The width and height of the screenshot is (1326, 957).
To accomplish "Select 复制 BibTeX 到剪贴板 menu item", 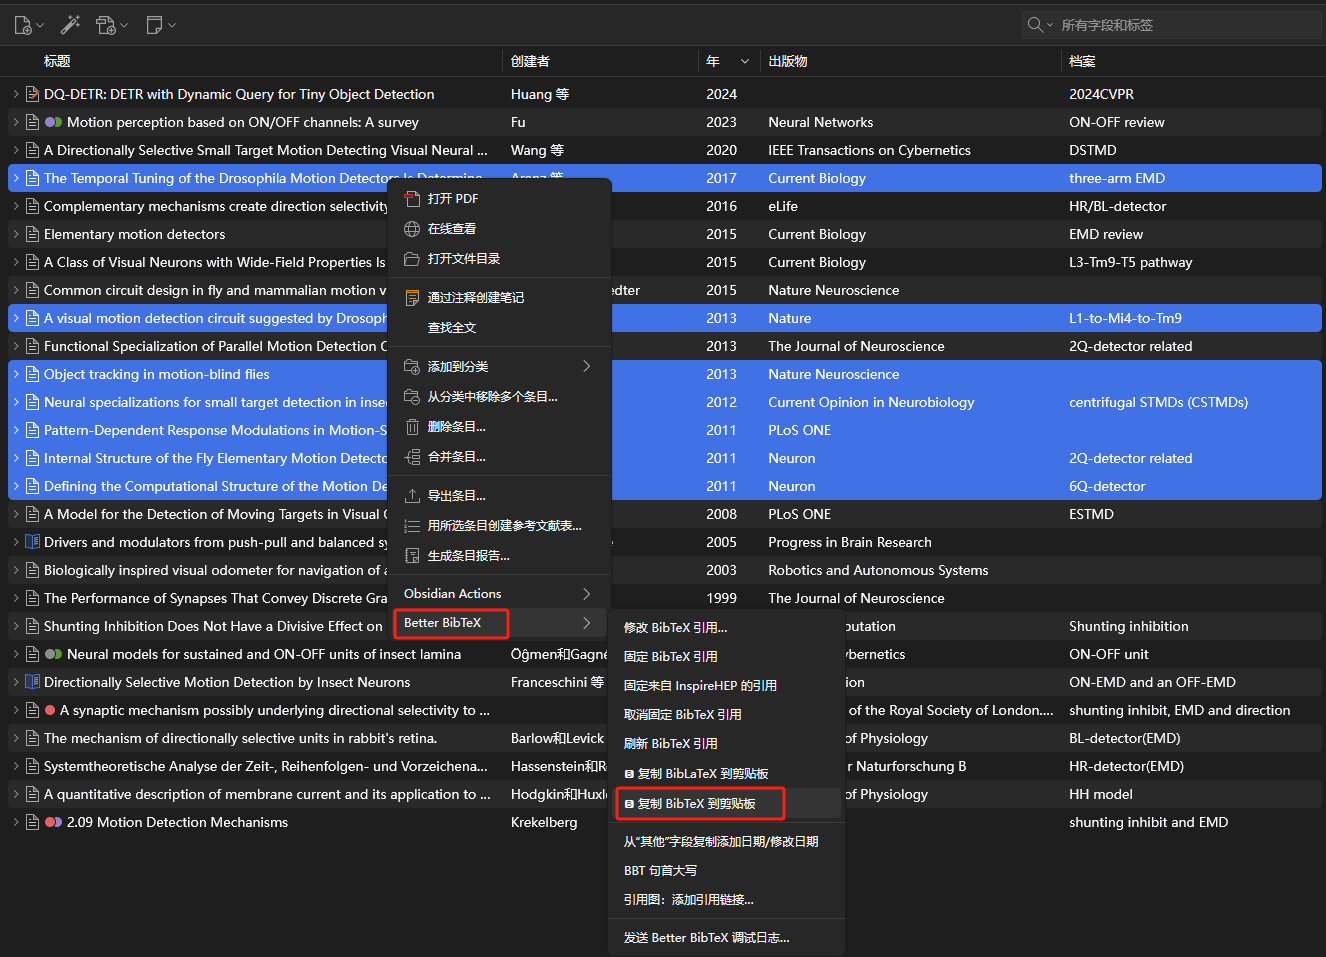I will 699,804.
